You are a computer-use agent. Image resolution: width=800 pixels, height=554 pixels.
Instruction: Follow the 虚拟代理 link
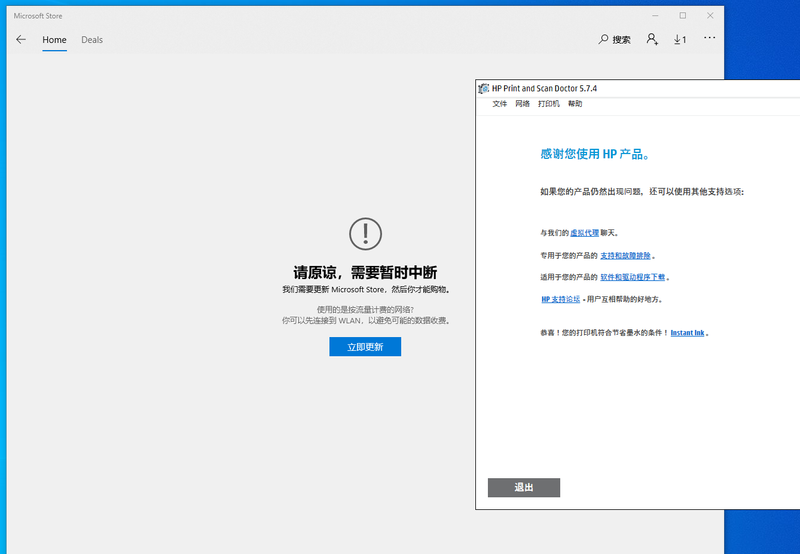(x=584, y=233)
